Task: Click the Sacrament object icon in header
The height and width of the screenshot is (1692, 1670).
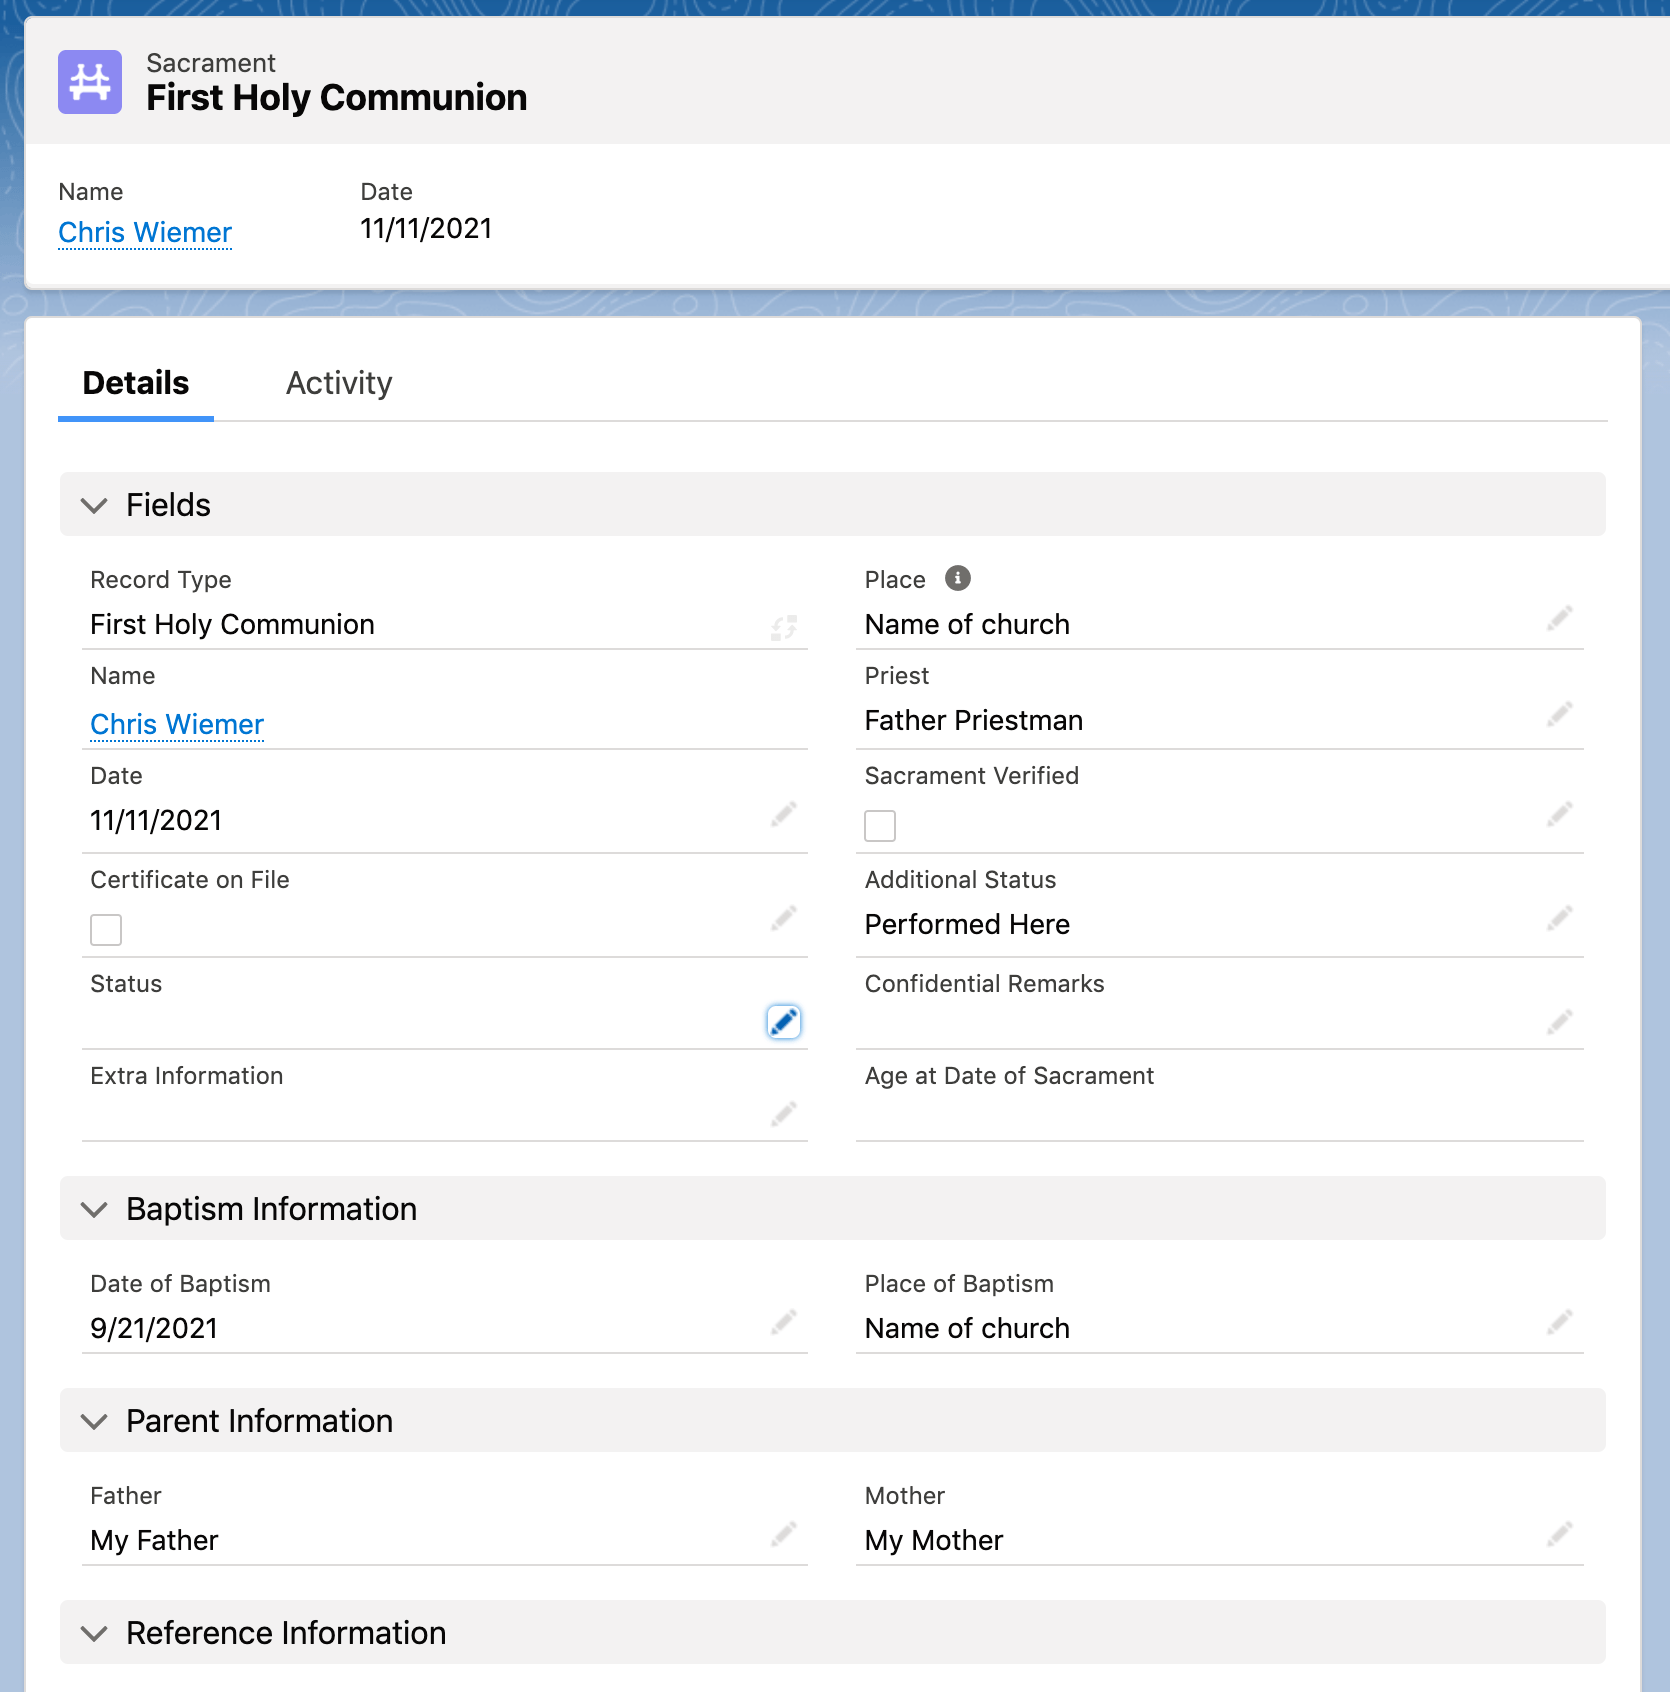Action: click(x=90, y=82)
